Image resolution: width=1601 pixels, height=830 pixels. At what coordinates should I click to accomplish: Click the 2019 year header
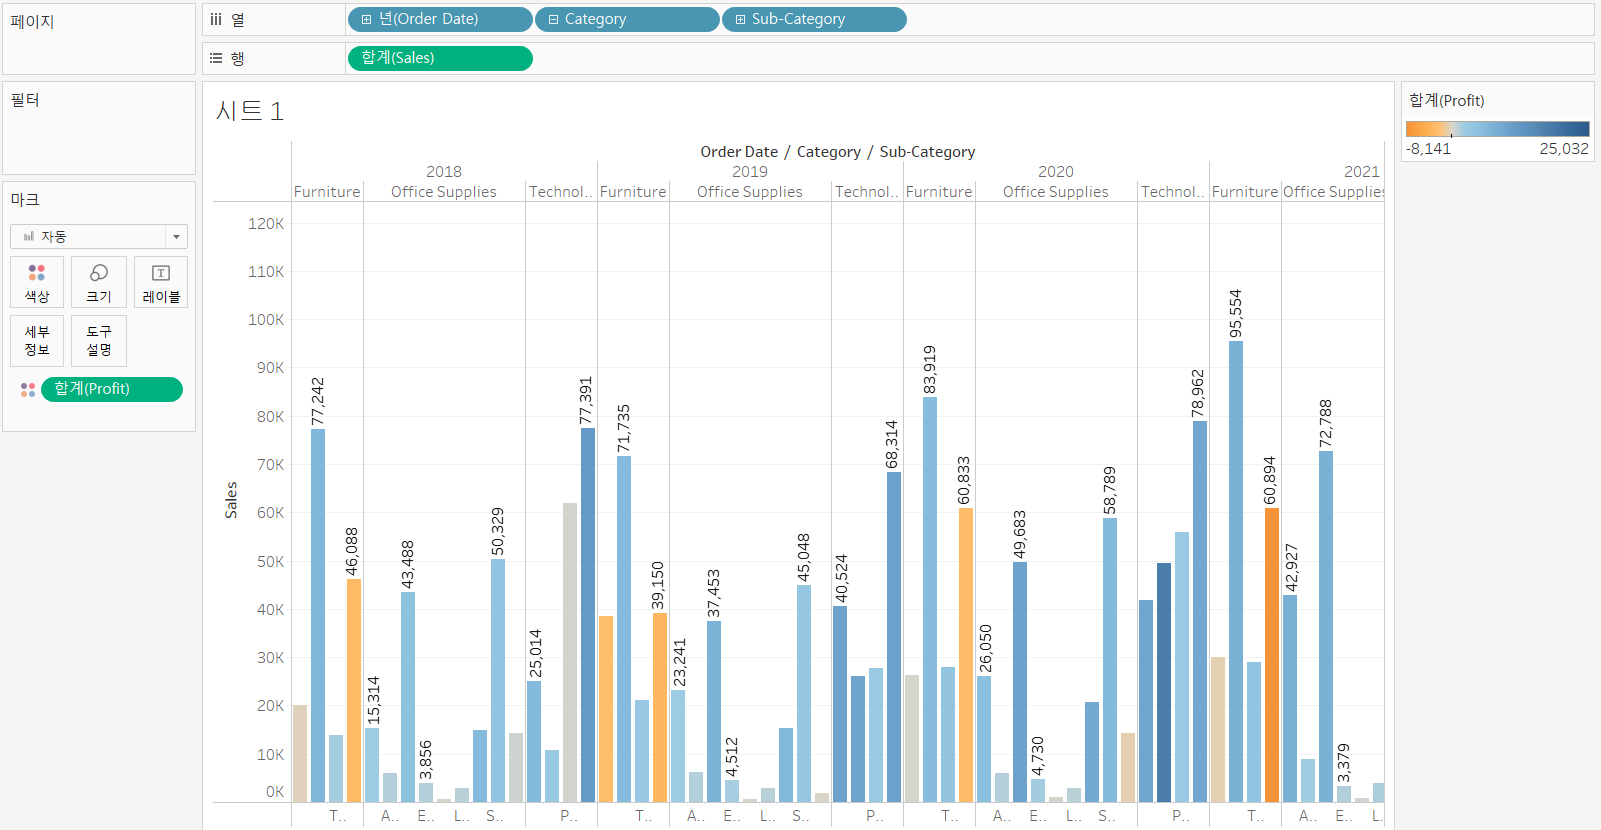750,171
